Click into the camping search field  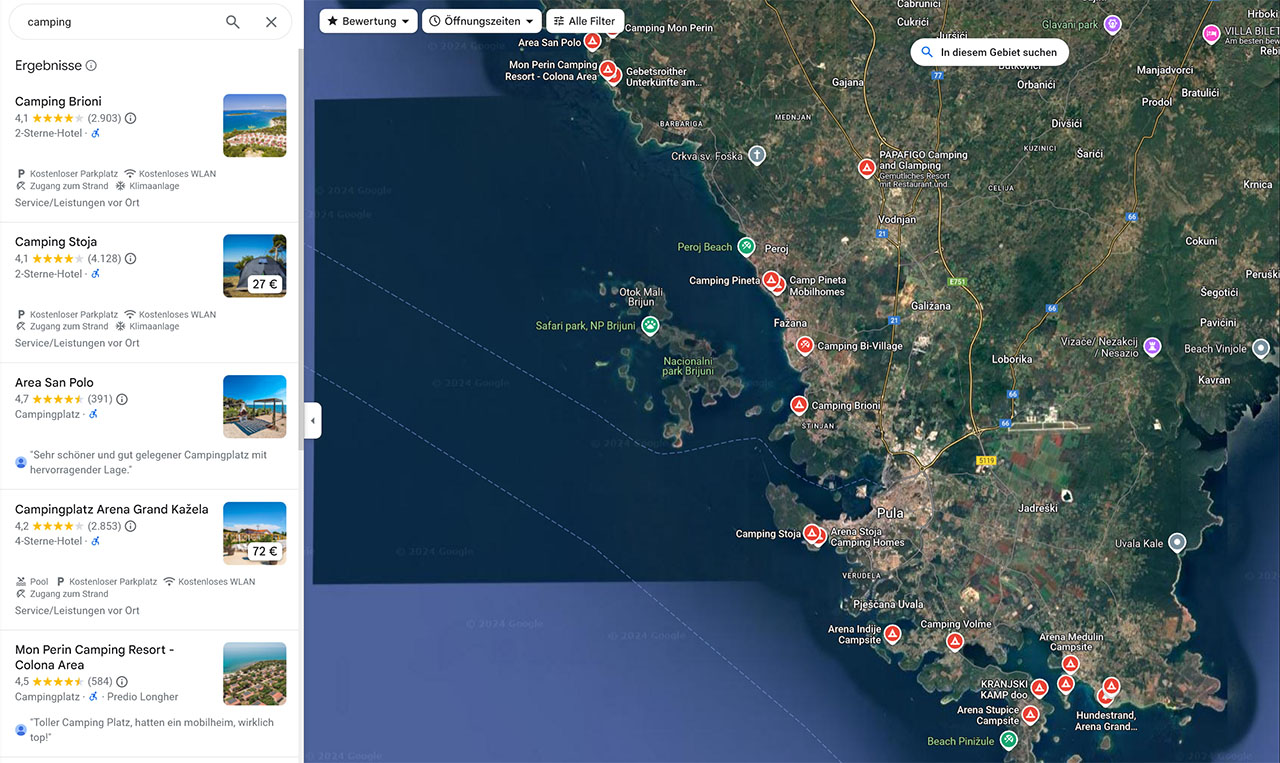point(120,22)
